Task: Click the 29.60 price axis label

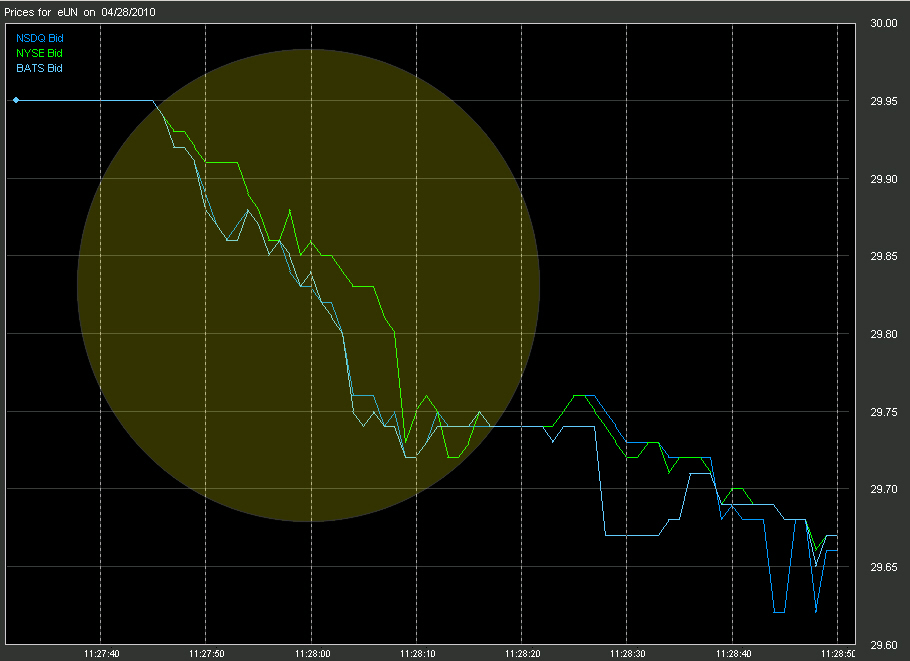Action: click(883, 645)
